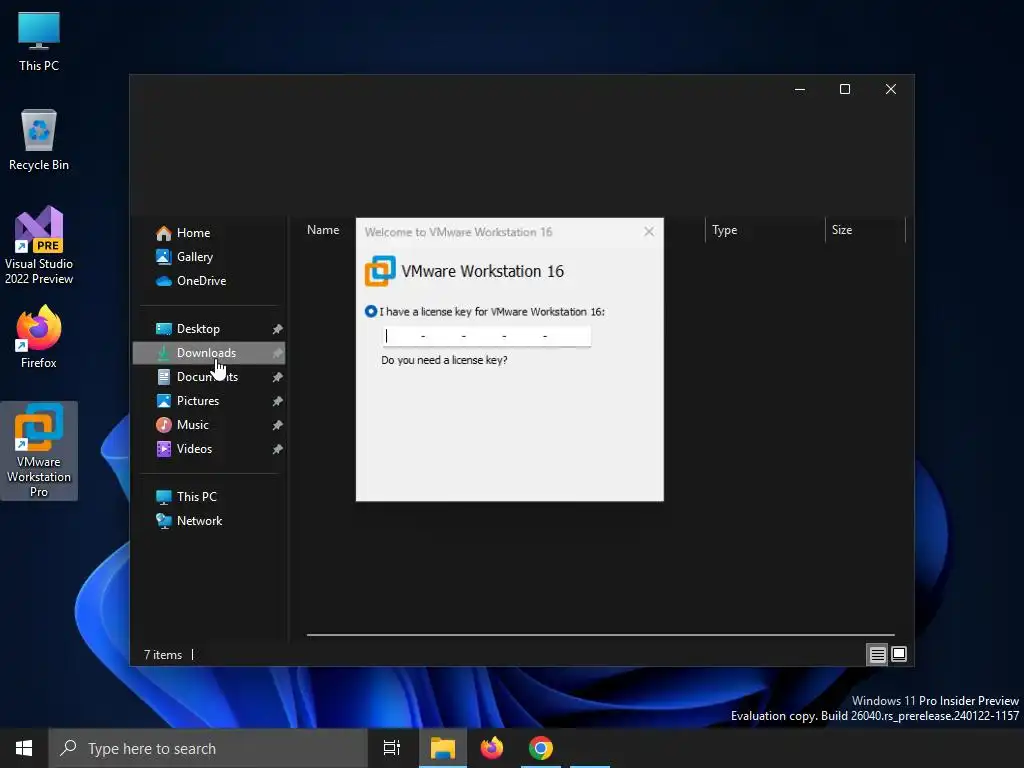Click into the license key input field

click(487, 336)
